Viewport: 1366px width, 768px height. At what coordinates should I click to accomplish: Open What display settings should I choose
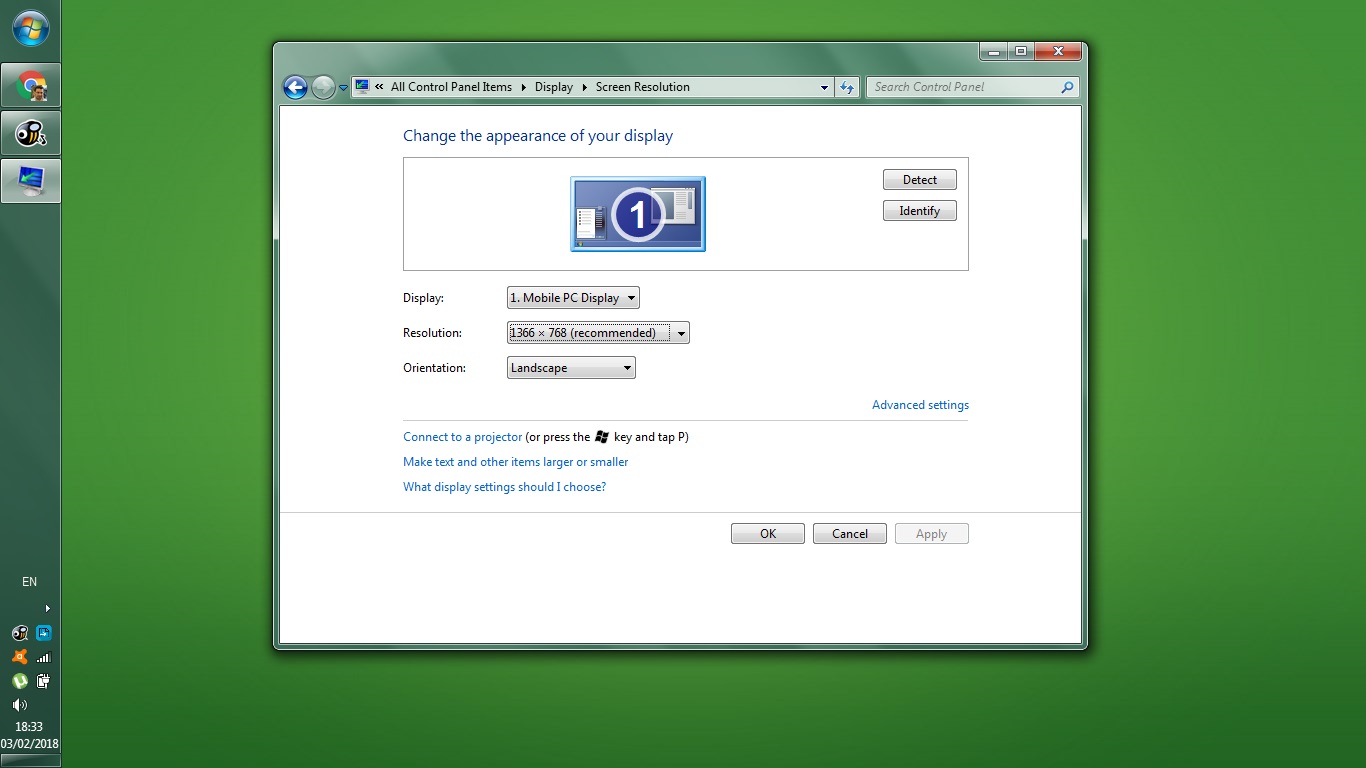(504, 487)
